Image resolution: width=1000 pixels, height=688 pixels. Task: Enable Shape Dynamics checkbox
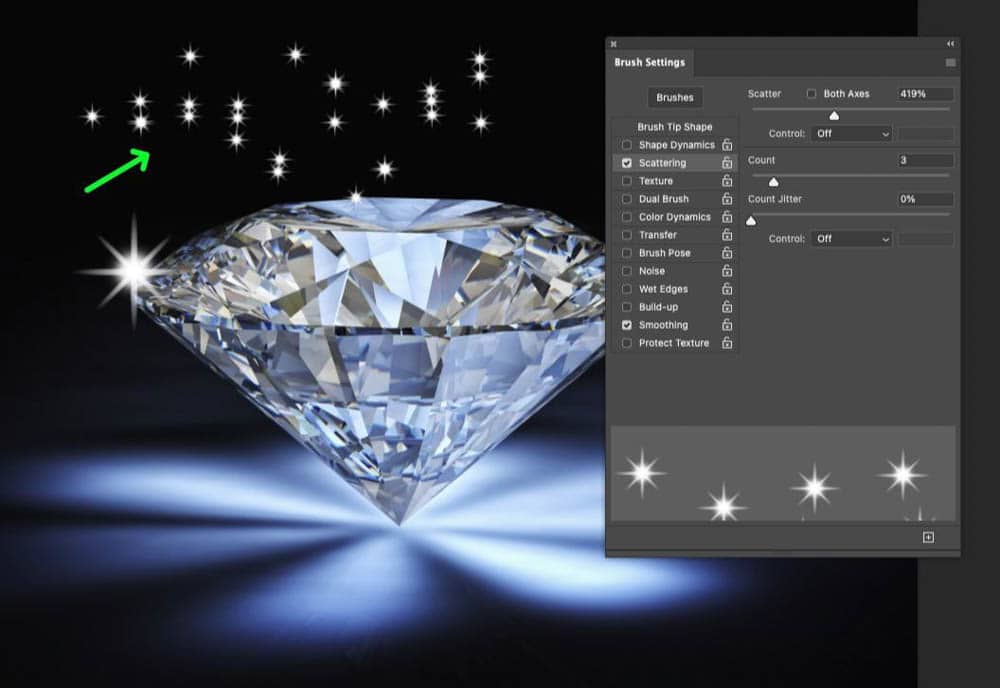[x=627, y=145]
